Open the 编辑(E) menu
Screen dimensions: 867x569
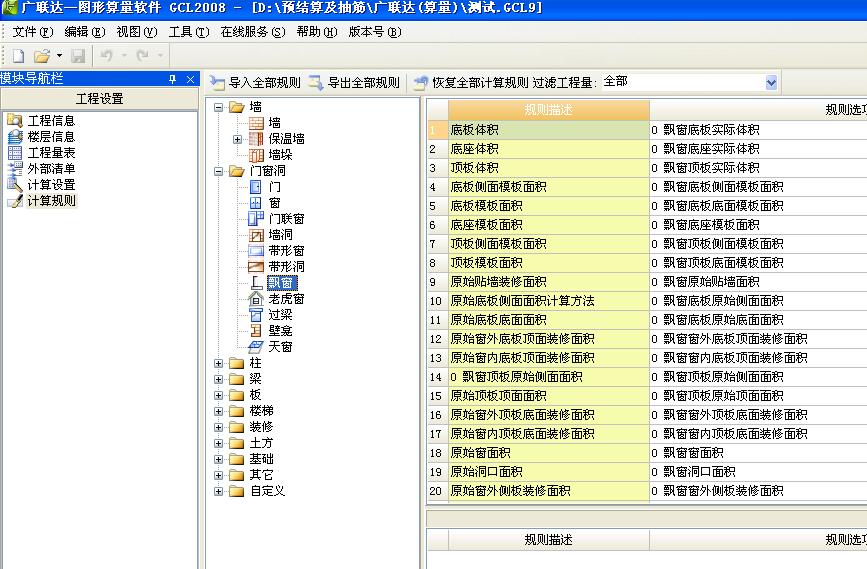85,32
